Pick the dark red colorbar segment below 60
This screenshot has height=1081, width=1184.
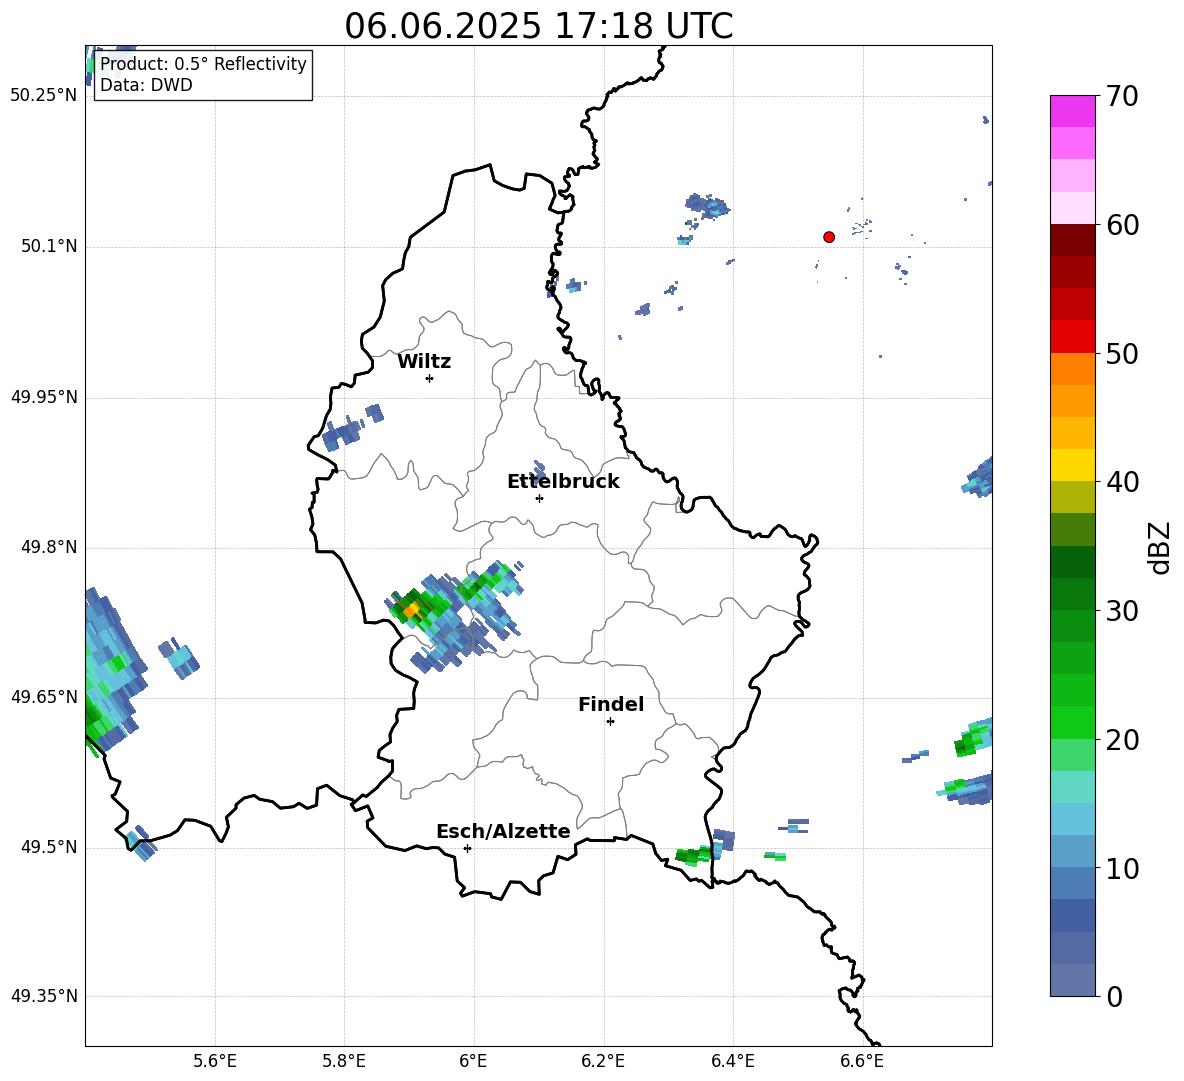[1072, 240]
